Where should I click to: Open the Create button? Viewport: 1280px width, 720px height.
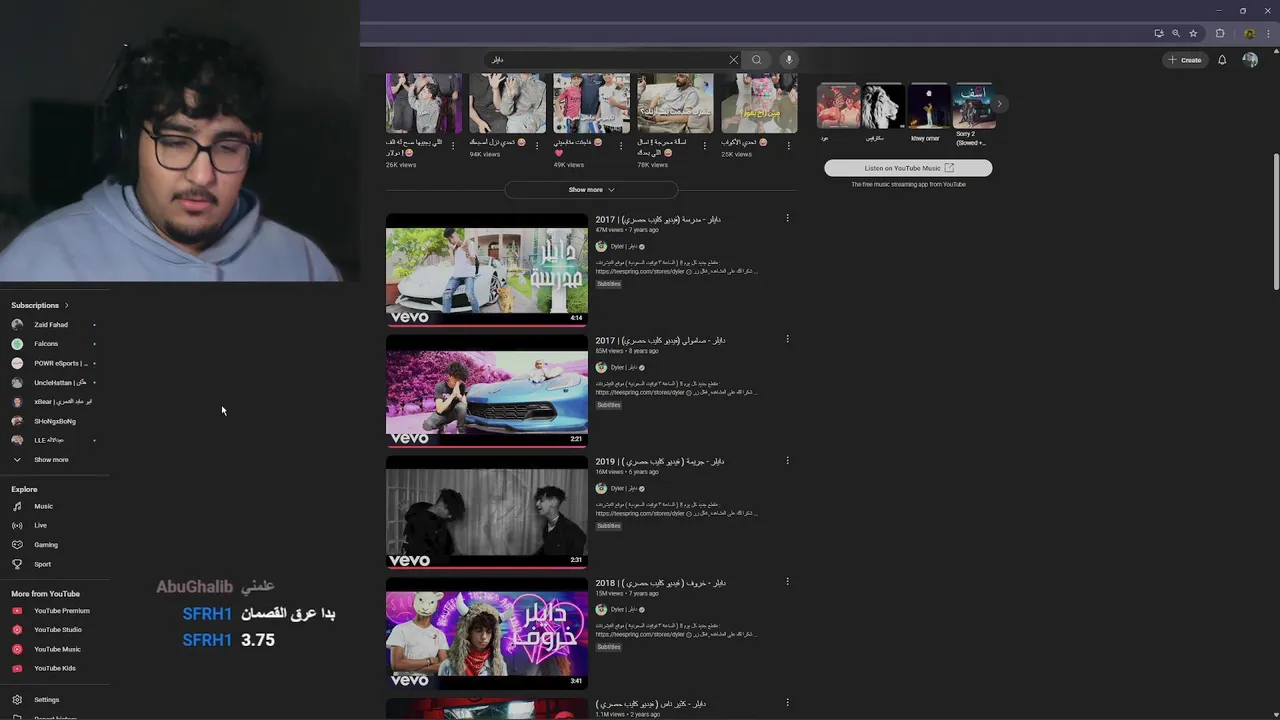tap(1185, 60)
